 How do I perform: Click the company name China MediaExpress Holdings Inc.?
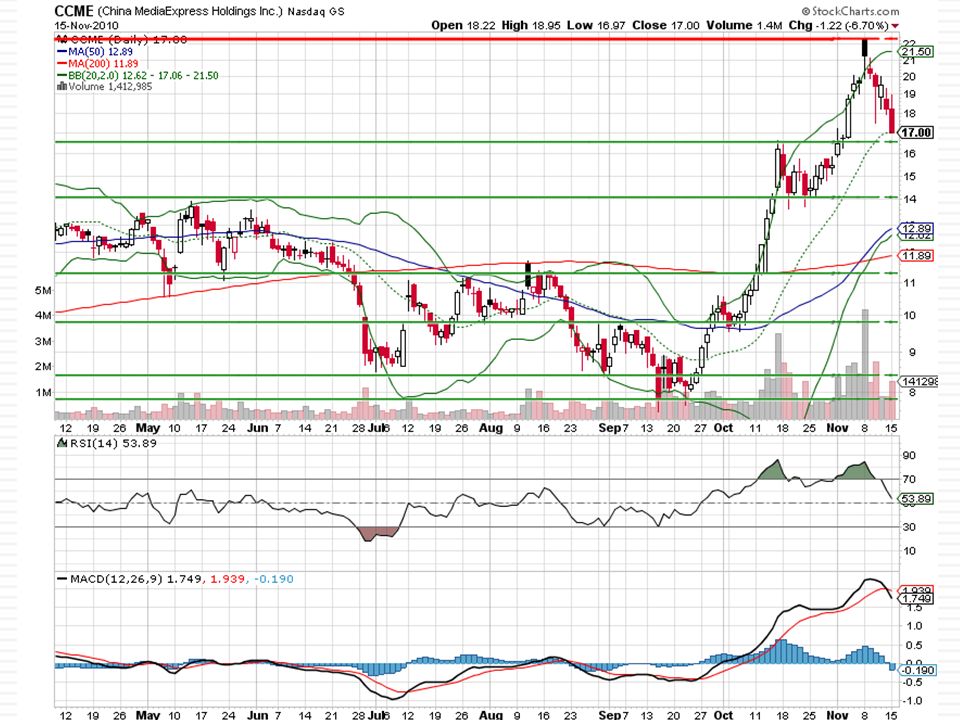[189, 12]
